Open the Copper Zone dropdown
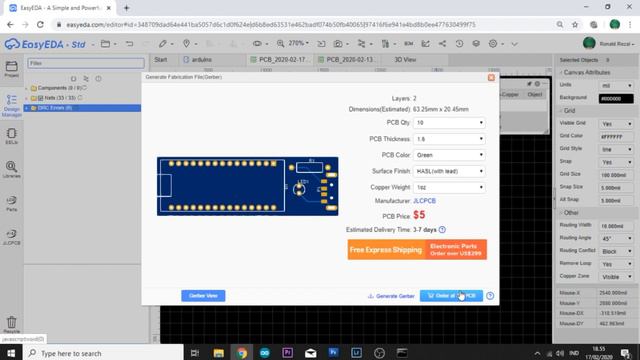Viewport: 640px width, 360px height. 616,277
